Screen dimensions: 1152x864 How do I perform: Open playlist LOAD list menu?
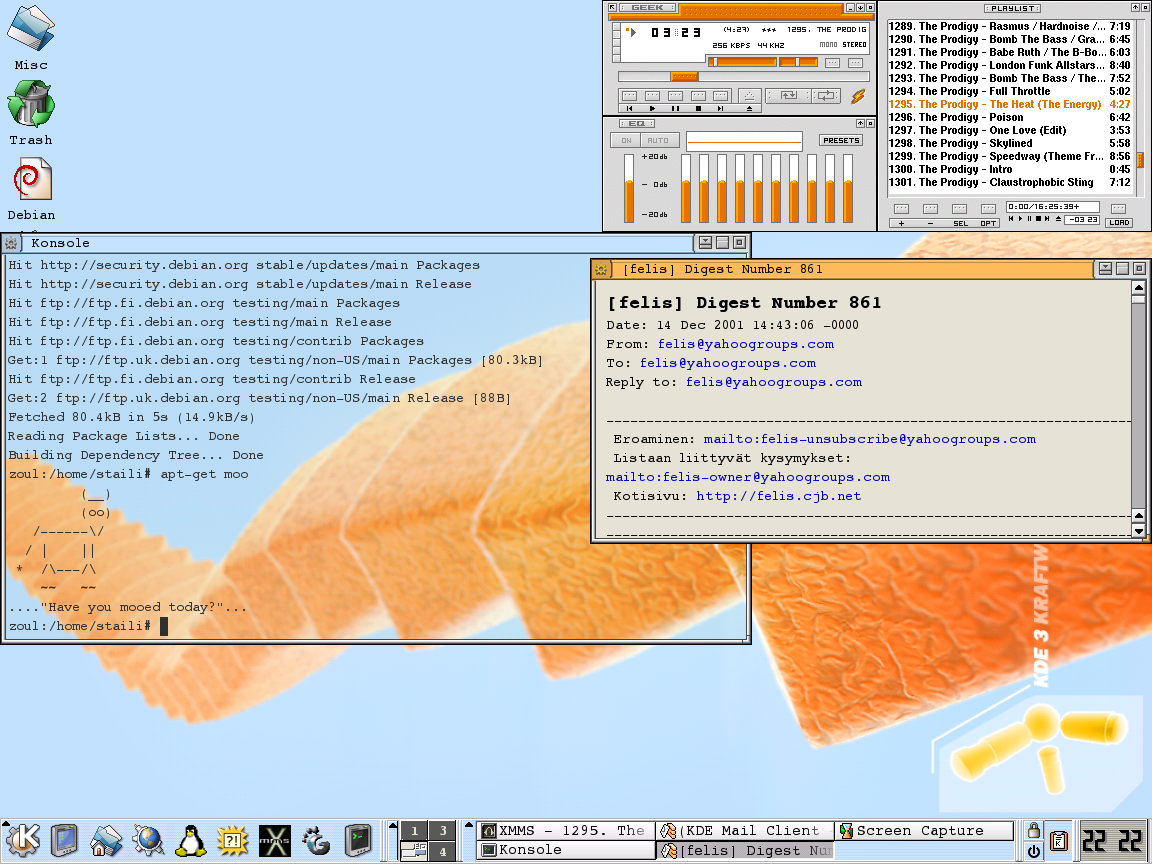click(1119, 222)
